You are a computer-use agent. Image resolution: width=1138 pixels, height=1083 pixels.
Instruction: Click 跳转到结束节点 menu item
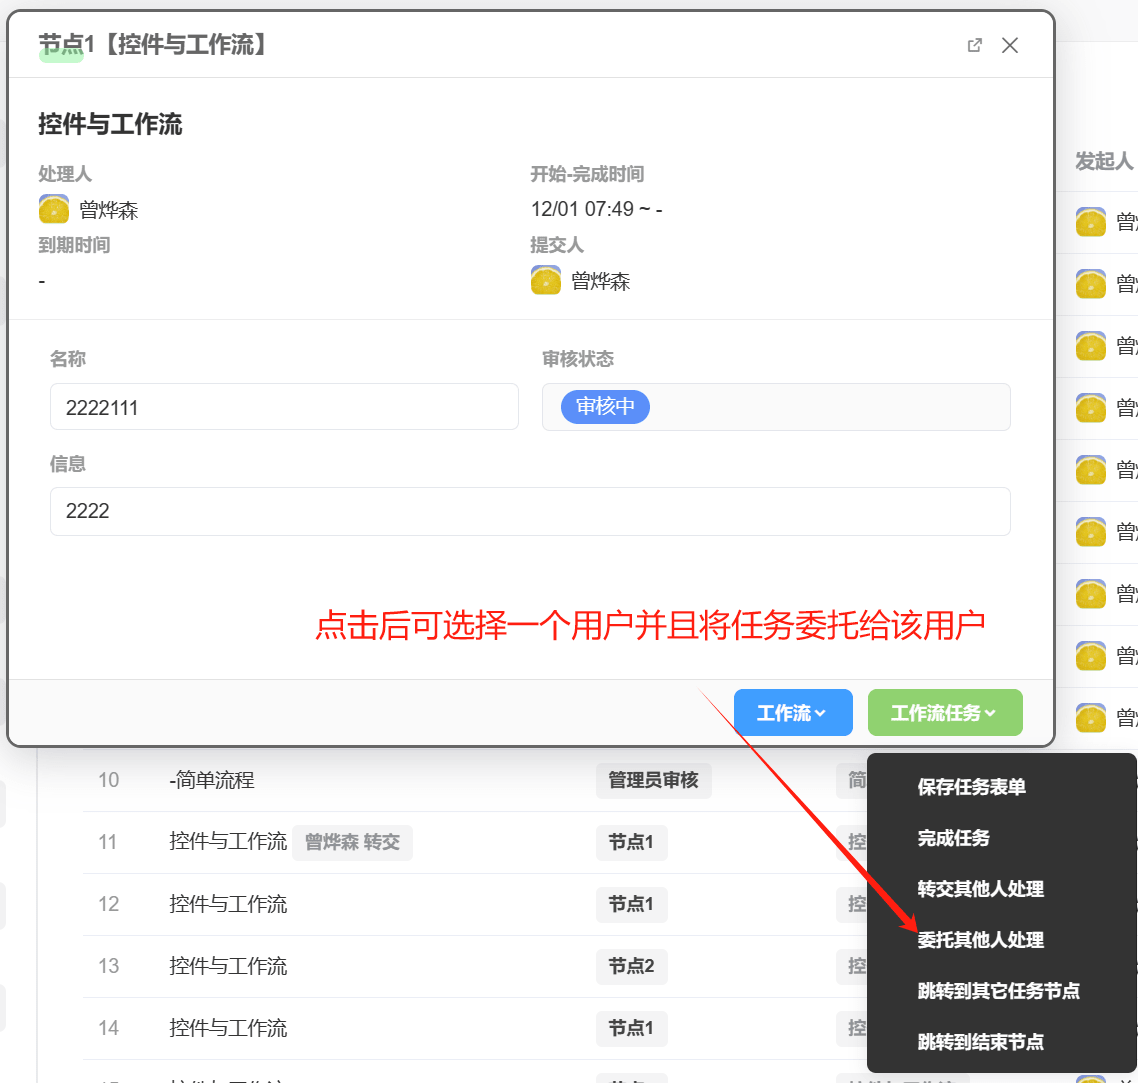[980, 1042]
